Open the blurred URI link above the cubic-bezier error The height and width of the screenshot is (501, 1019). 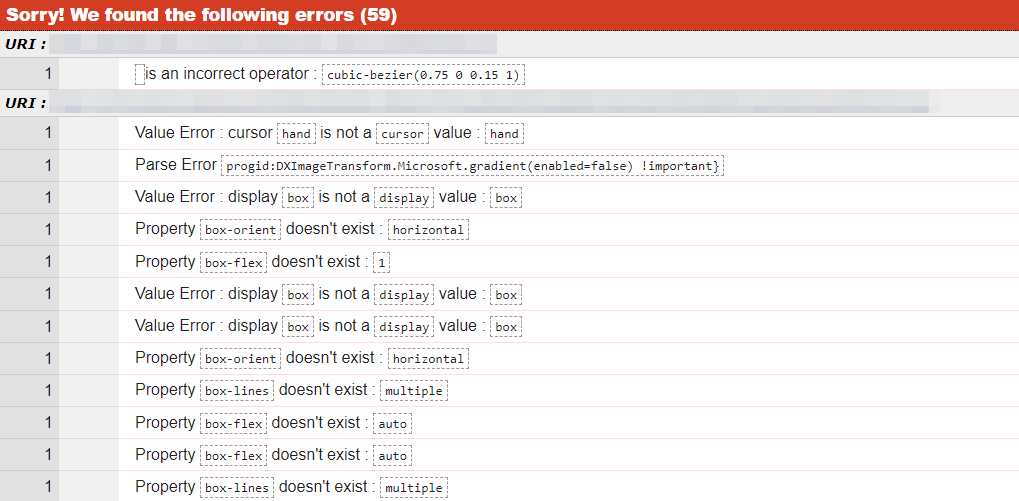click(x=273, y=45)
